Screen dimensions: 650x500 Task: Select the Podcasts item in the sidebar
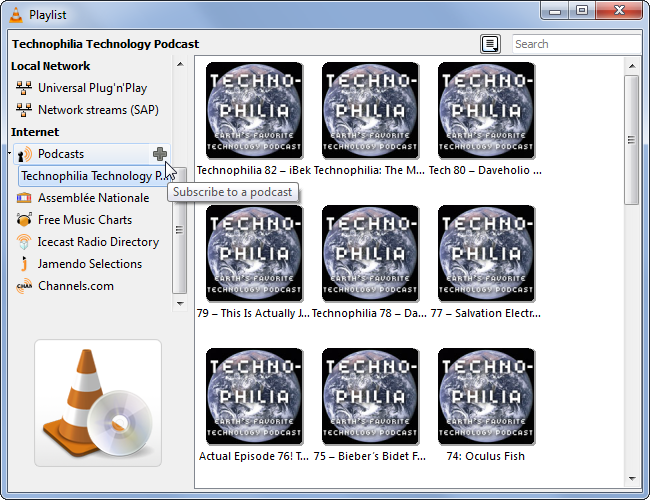coord(61,154)
